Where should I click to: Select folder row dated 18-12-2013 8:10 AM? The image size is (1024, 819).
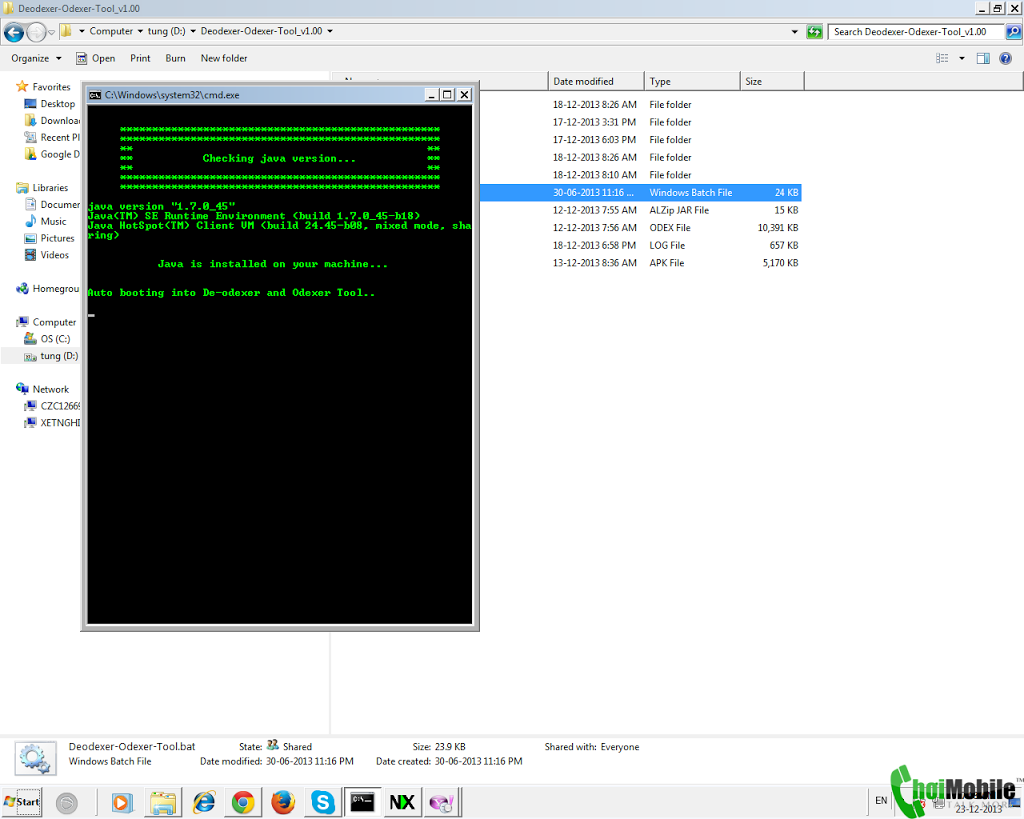(640, 175)
